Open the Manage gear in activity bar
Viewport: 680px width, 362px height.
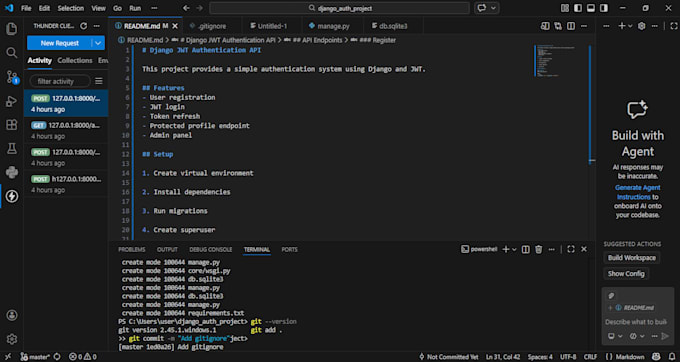[12, 339]
